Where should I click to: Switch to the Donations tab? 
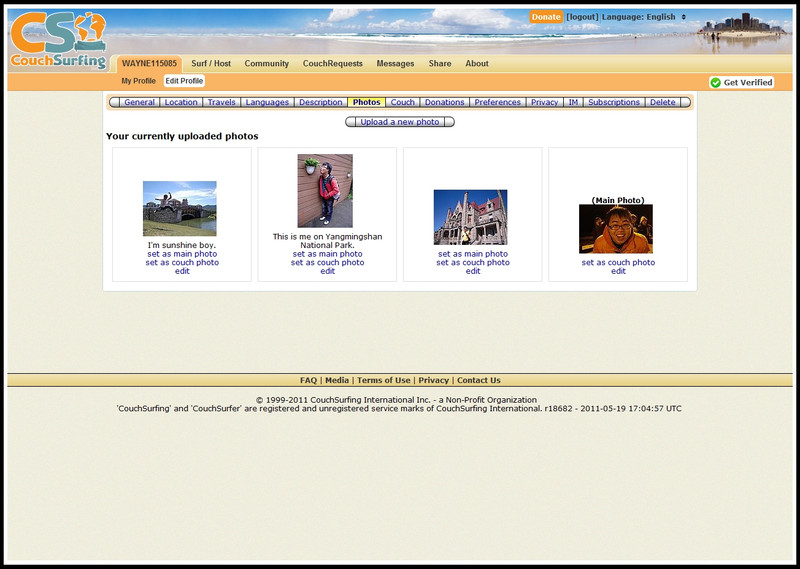(x=444, y=102)
